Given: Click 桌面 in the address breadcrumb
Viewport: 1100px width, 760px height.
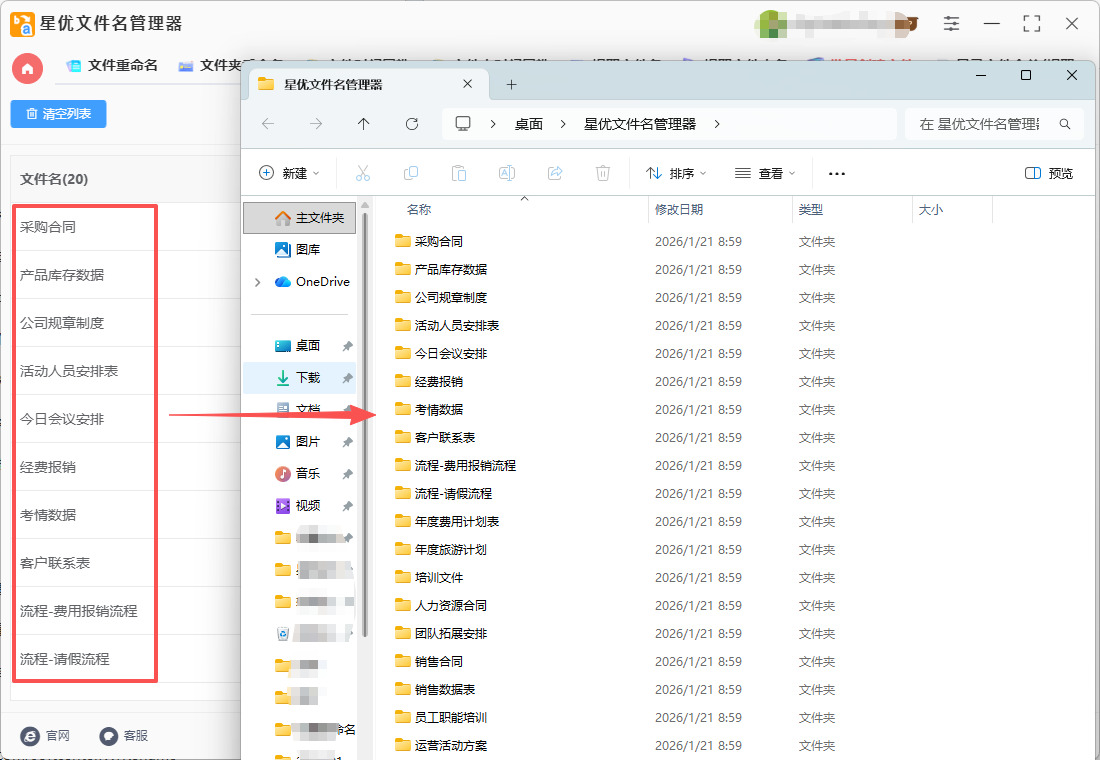Looking at the screenshot, I should click(x=529, y=124).
